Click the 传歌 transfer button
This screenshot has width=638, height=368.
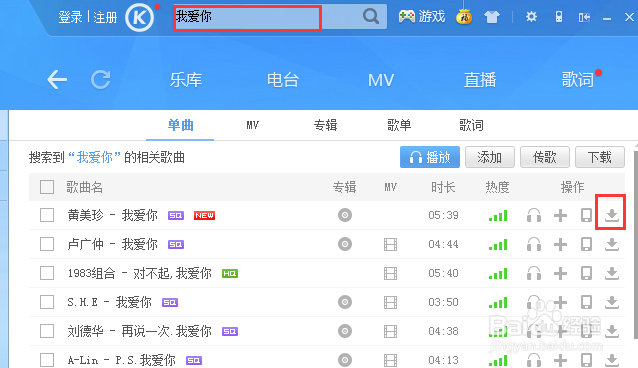click(545, 157)
